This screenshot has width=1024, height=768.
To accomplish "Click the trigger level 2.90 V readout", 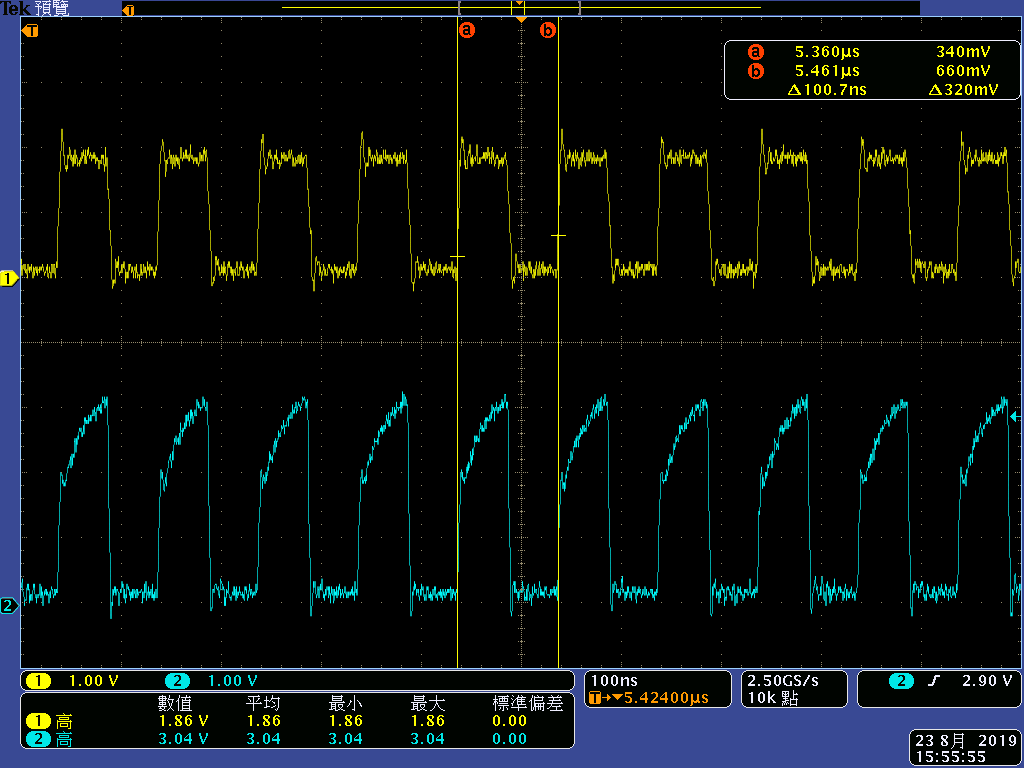I will tap(987, 680).
